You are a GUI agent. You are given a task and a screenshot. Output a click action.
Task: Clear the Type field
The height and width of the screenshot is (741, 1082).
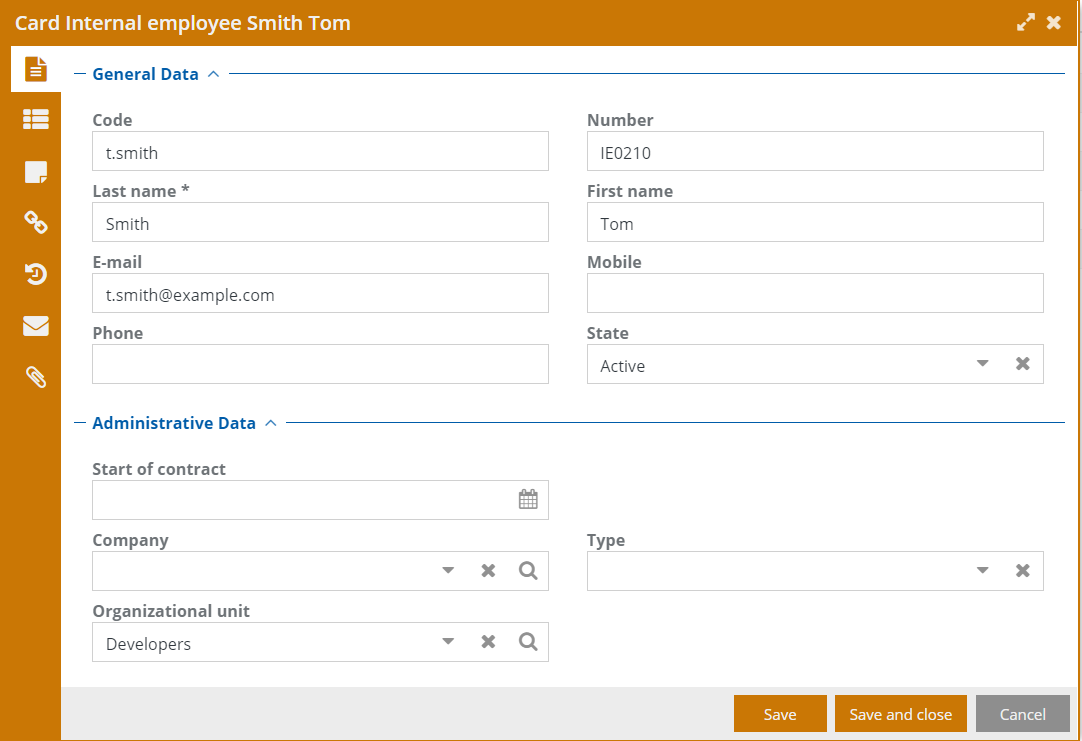point(1023,571)
